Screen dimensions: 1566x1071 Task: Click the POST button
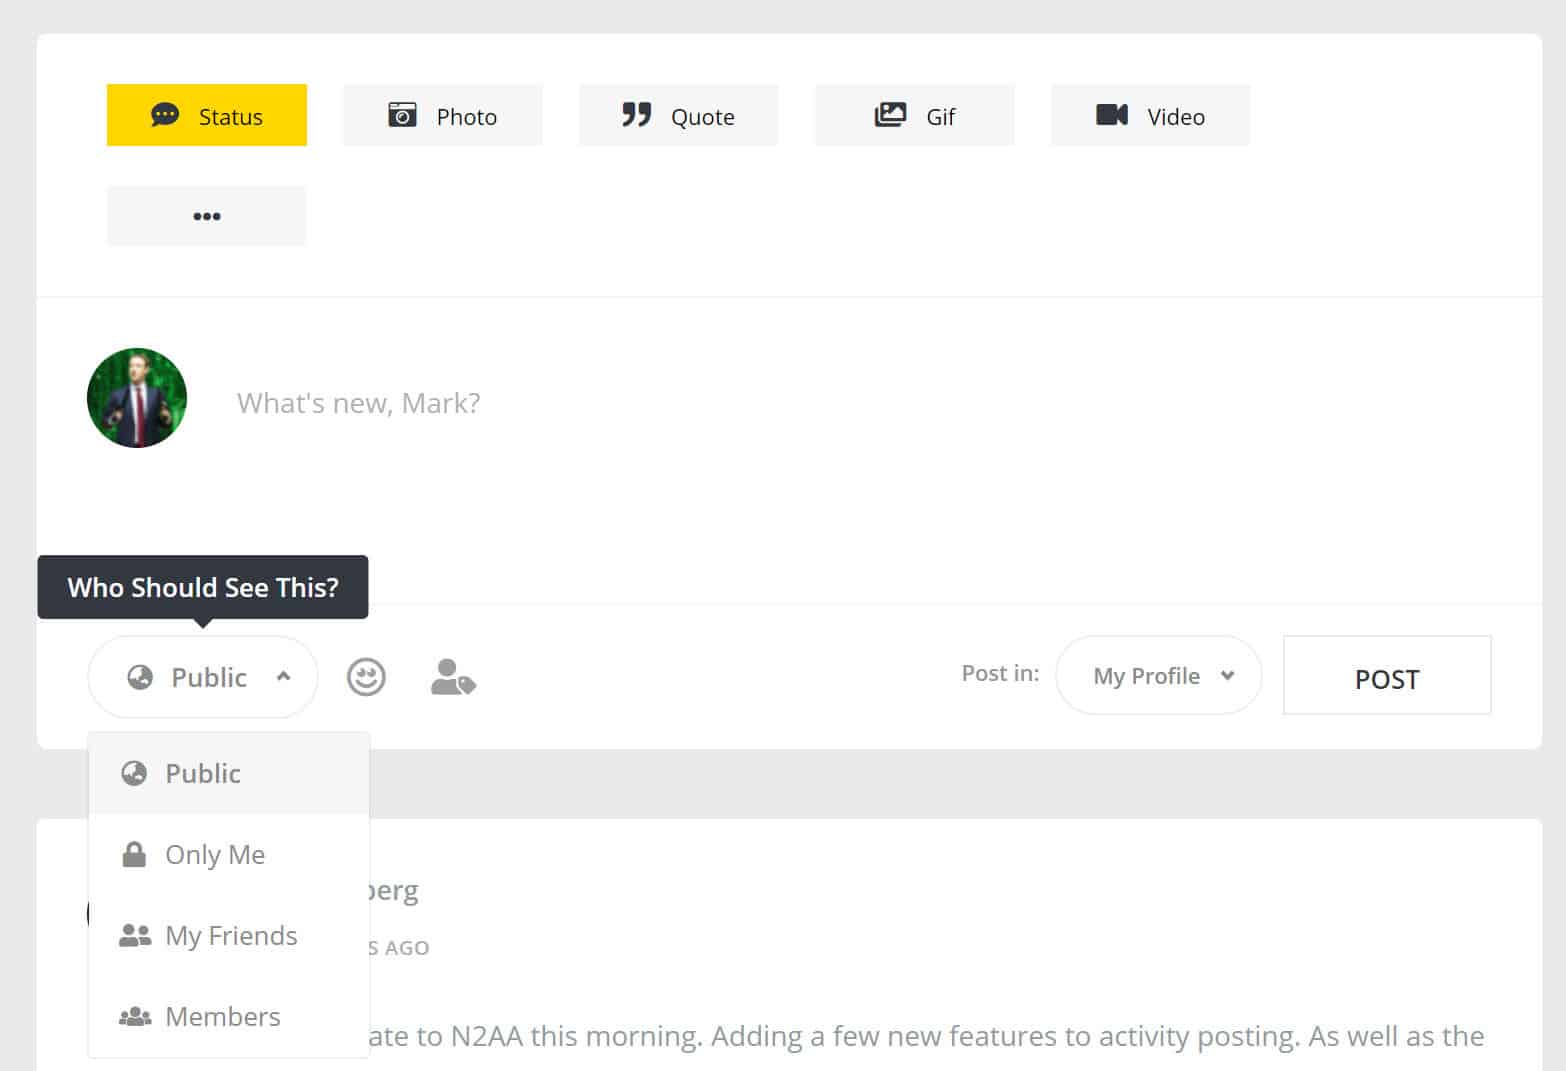coord(1387,675)
